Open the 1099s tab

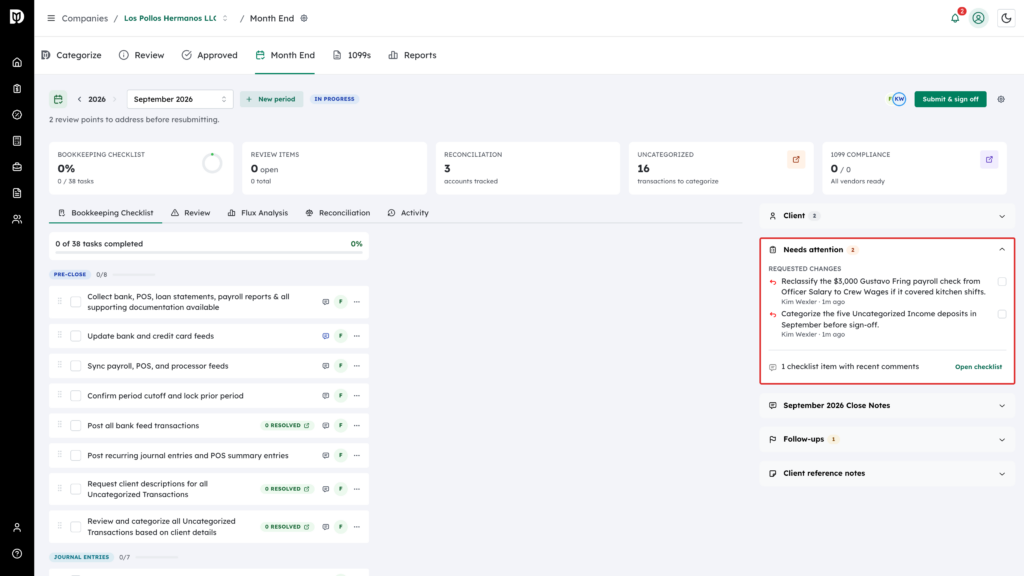[351, 56]
